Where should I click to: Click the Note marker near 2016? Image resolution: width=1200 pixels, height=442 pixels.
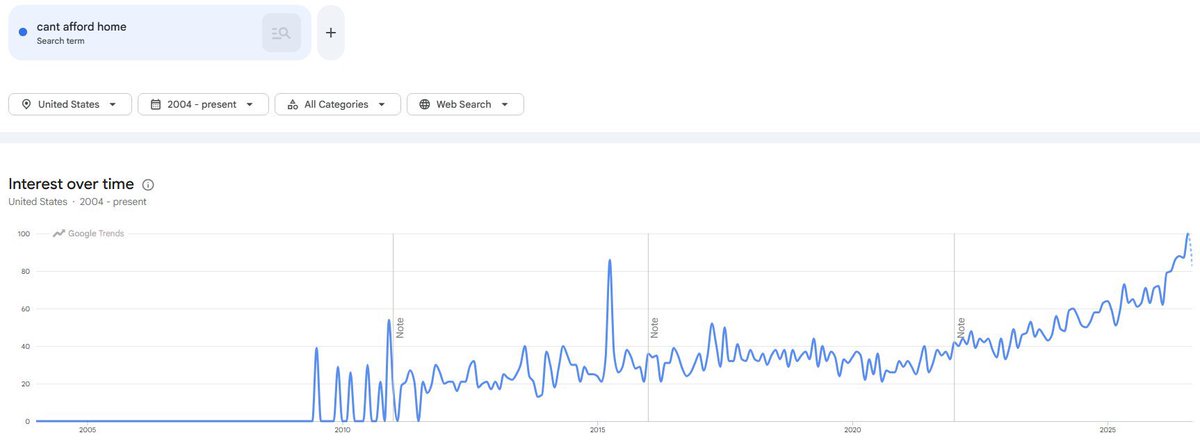pyautogui.click(x=655, y=327)
